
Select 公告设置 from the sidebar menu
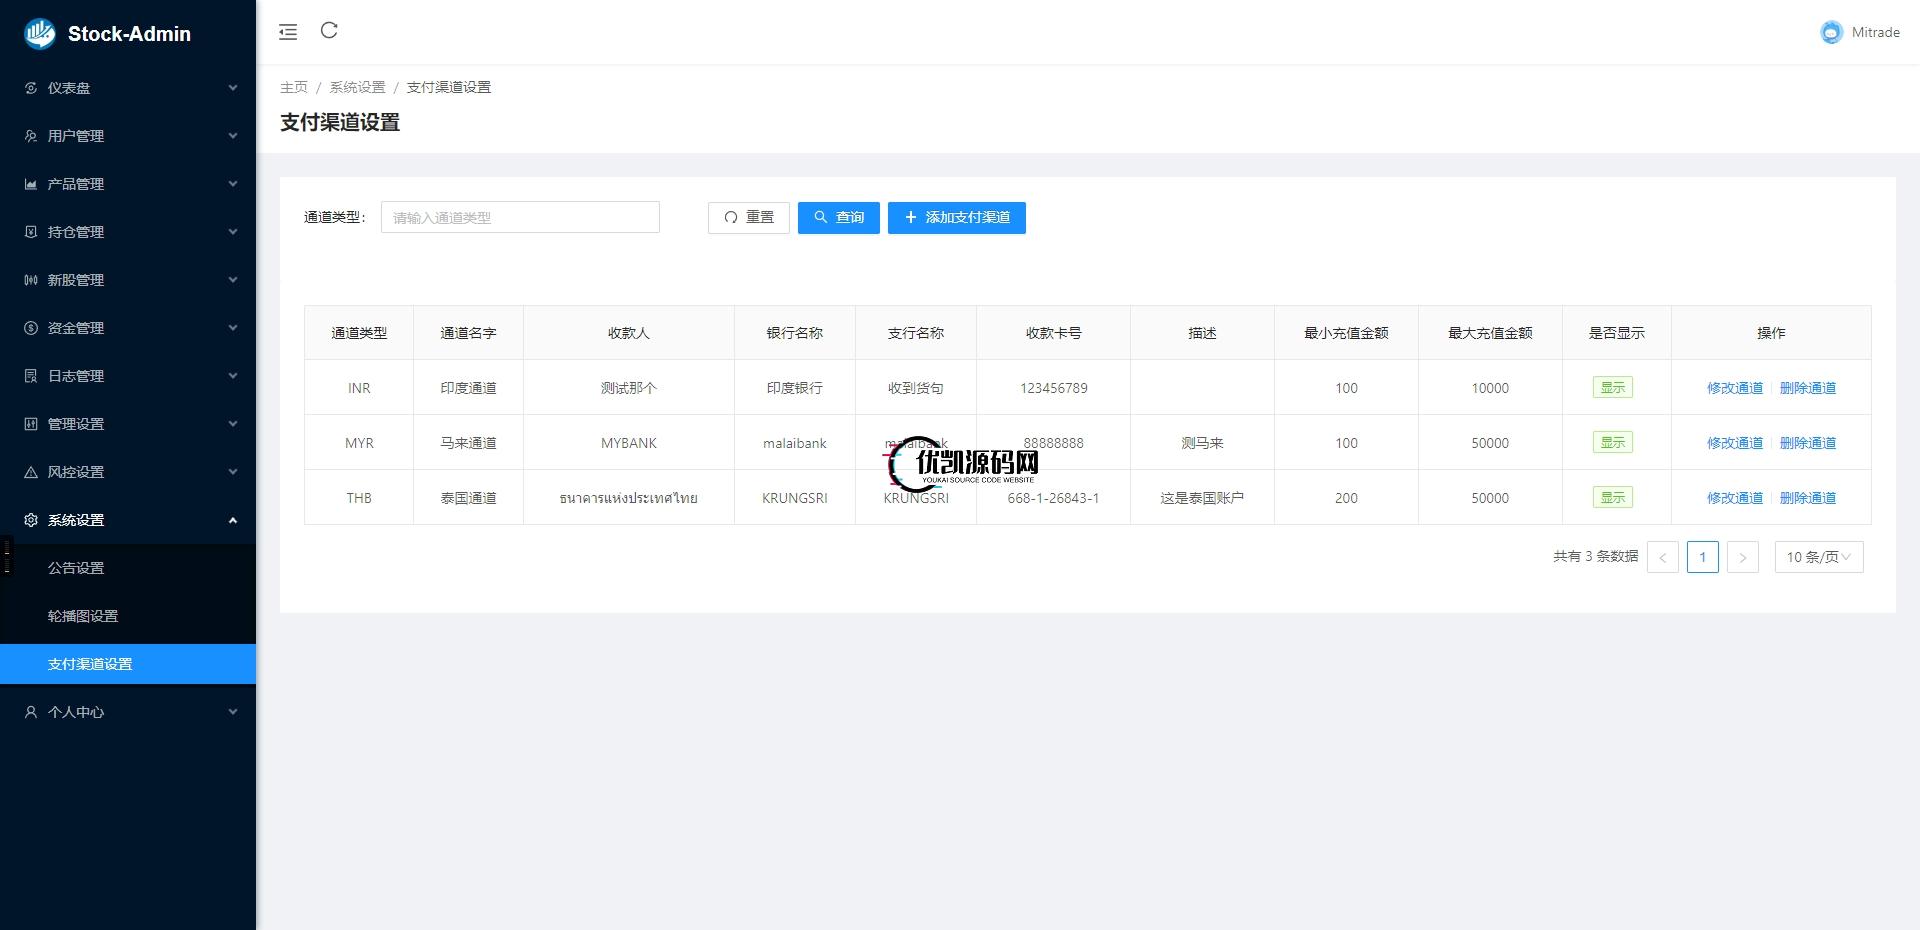pos(74,567)
